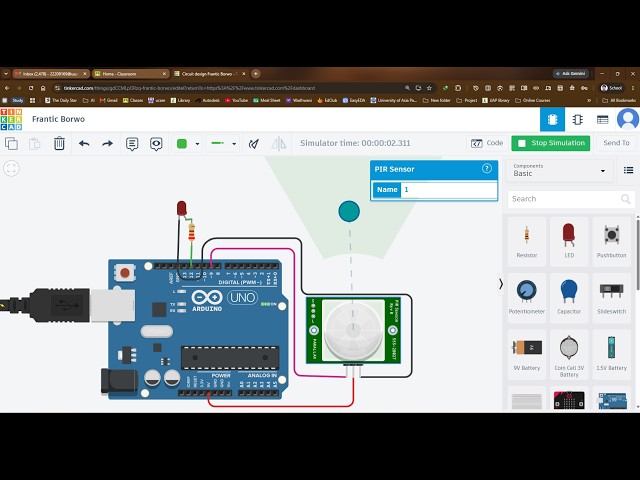Select the Pushbutton component
The image size is (640, 480).
pyautogui.click(x=611, y=241)
